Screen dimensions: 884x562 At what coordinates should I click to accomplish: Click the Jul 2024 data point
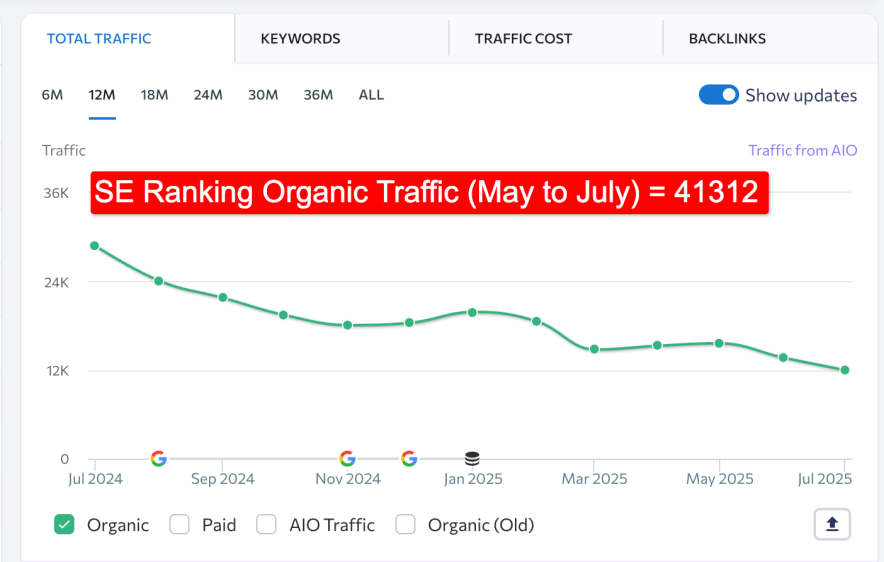[x=95, y=246]
